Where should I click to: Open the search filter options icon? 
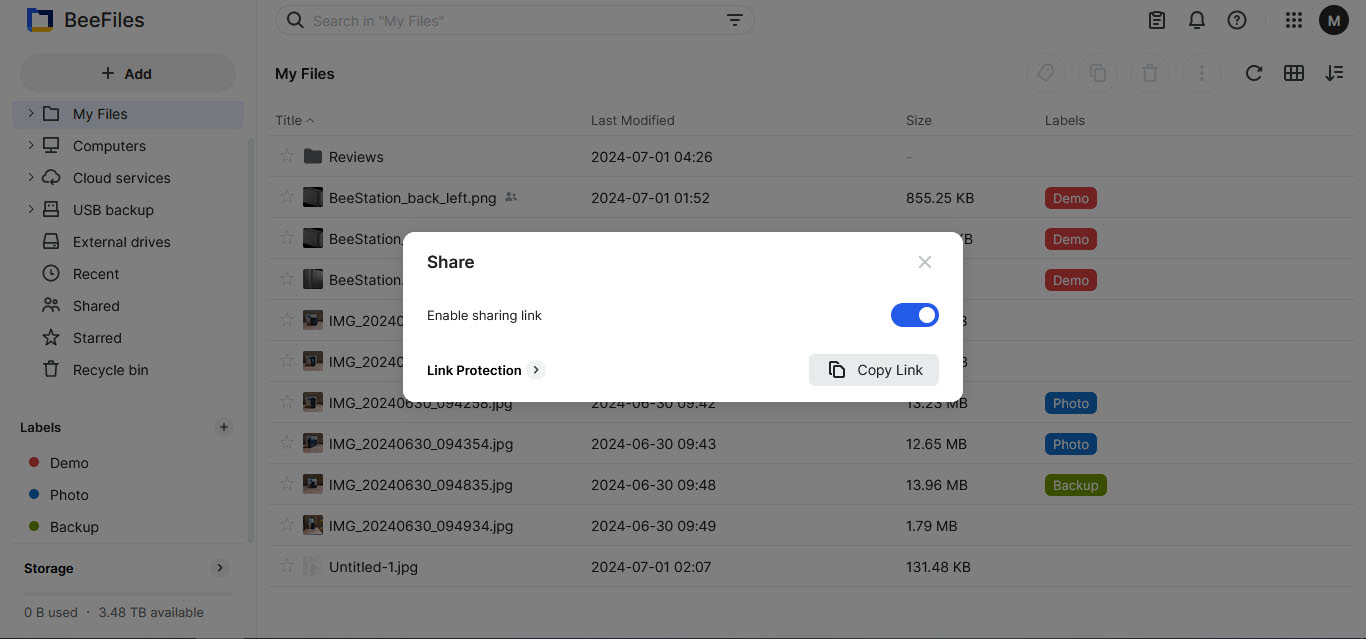pyautogui.click(x=734, y=21)
